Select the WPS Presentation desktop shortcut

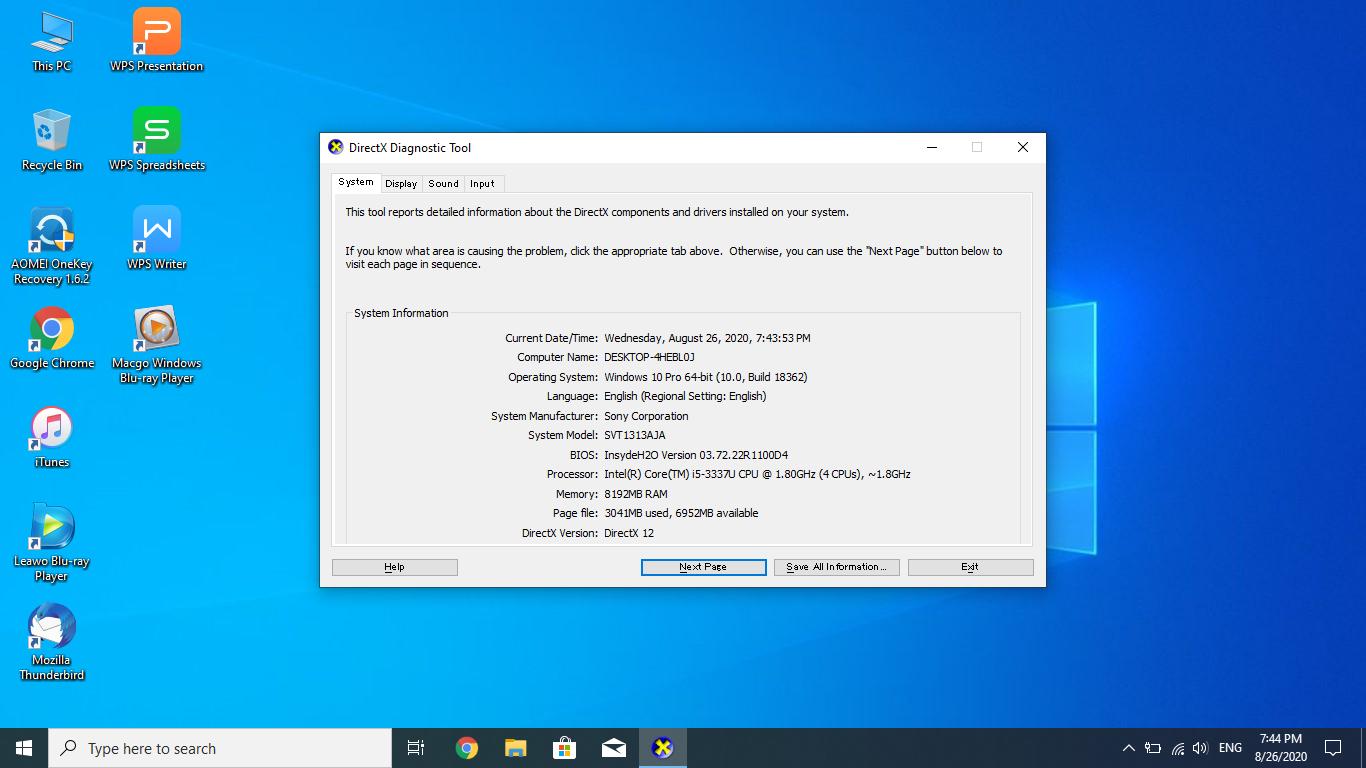click(156, 41)
